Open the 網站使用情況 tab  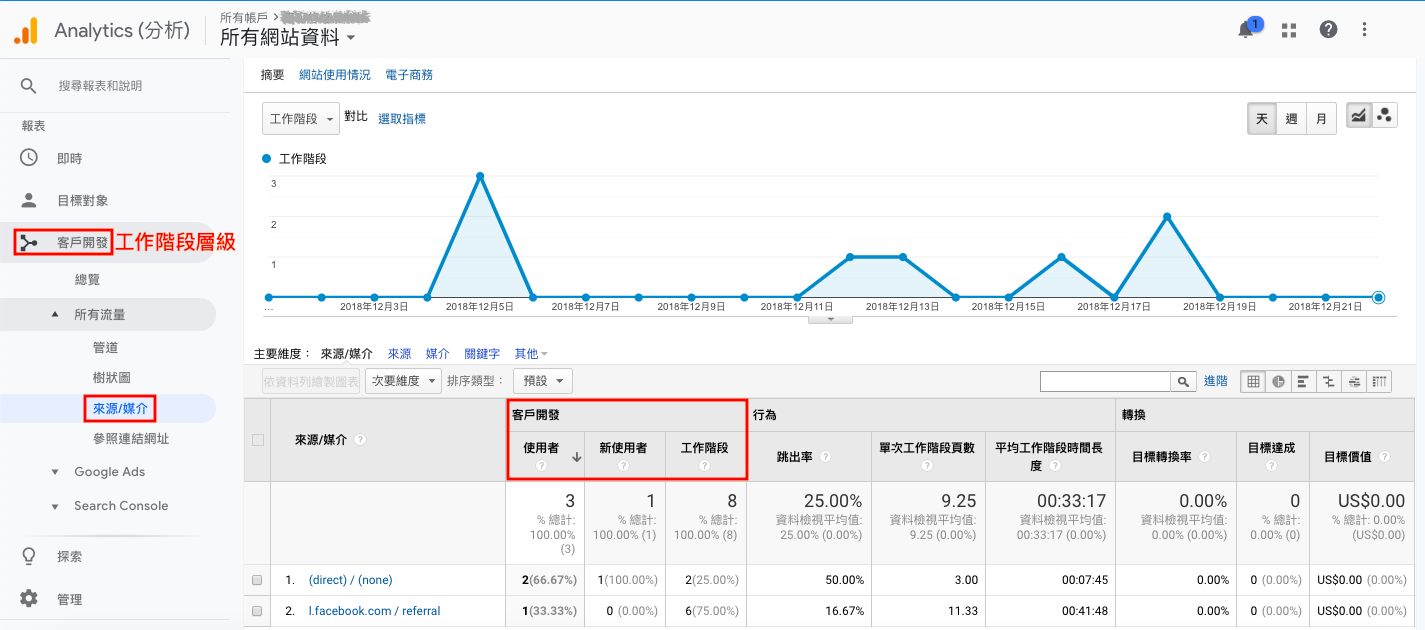tap(335, 74)
